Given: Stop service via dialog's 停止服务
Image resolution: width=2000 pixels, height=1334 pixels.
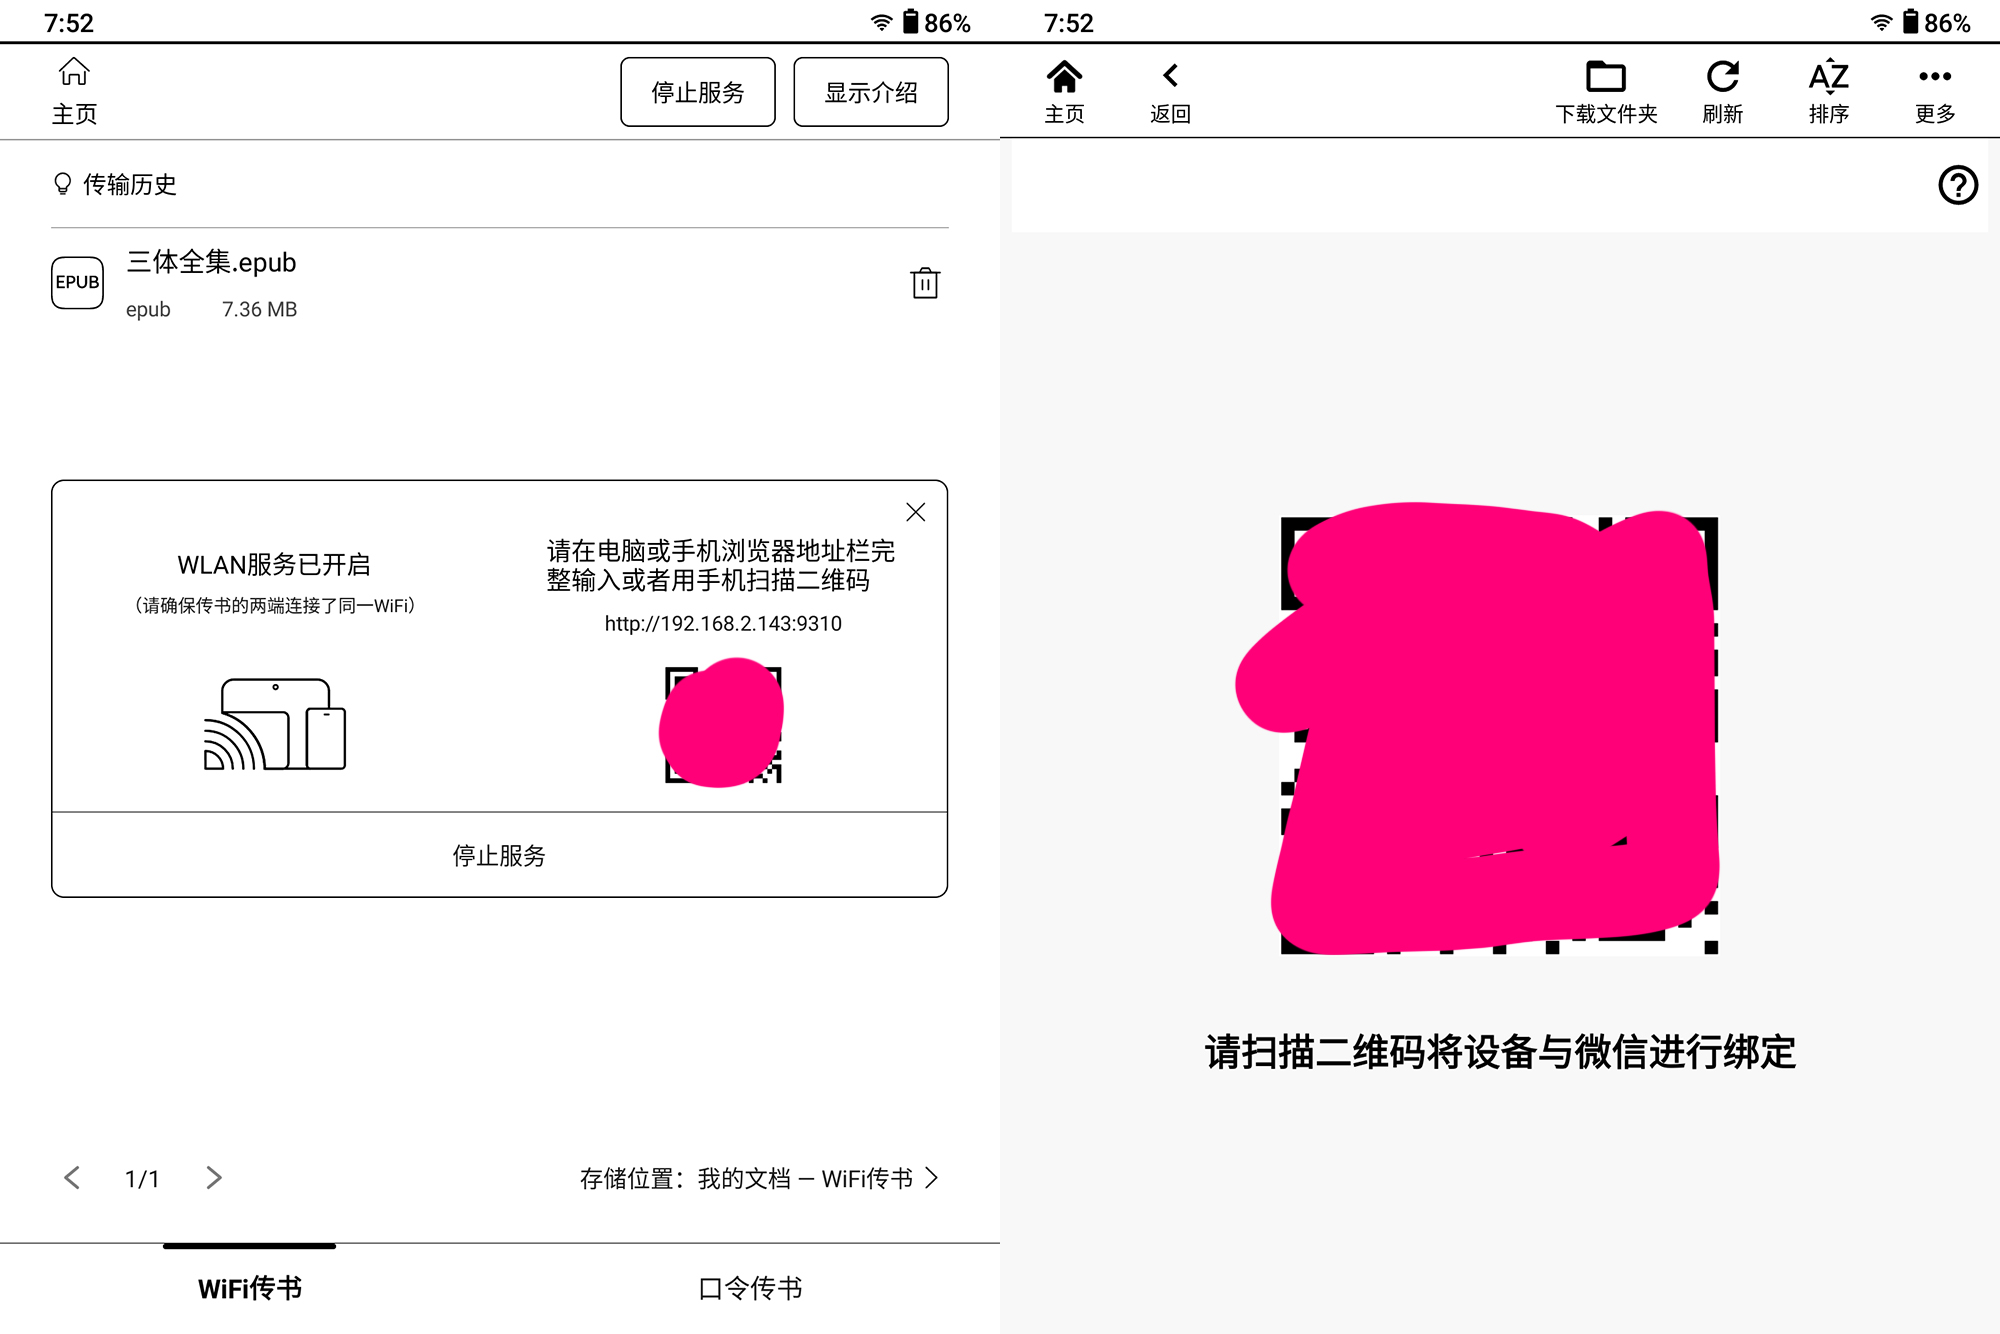Looking at the screenshot, I should click(498, 855).
